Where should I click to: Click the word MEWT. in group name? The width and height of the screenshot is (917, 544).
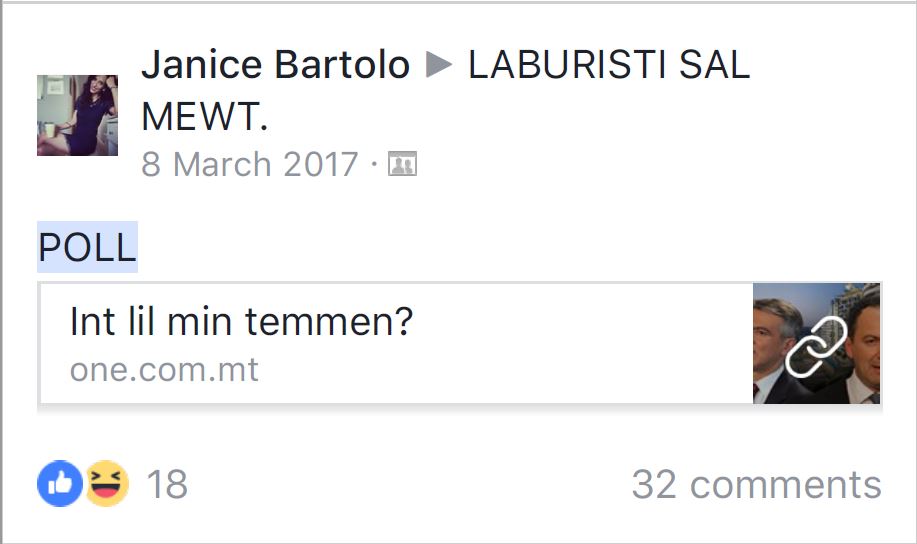click(x=205, y=116)
